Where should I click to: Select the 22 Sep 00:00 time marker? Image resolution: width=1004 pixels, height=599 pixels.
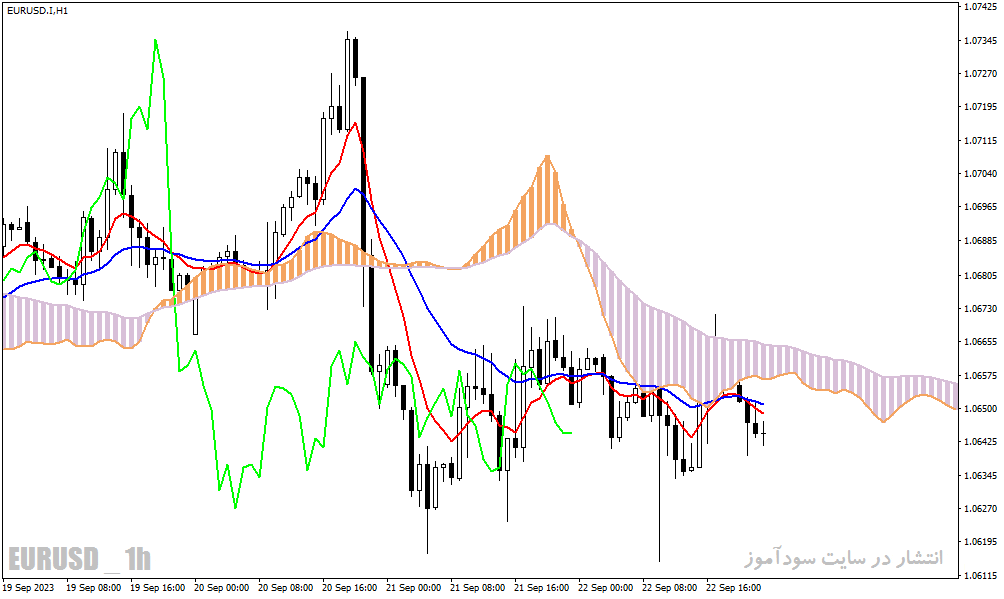pyautogui.click(x=605, y=587)
